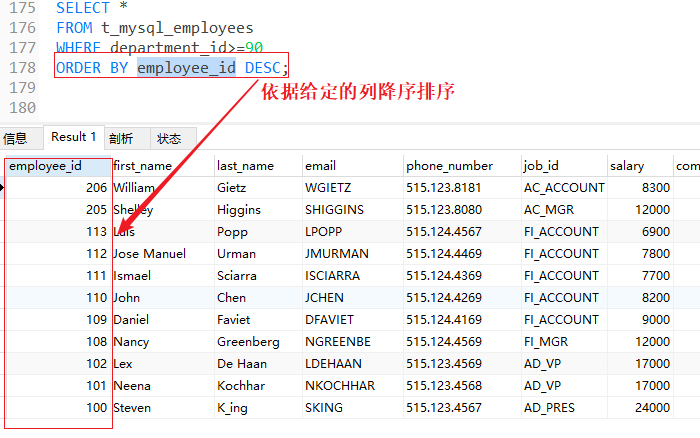Click last name cell Chen
The image size is (700, 438).
tap(258, 297)
